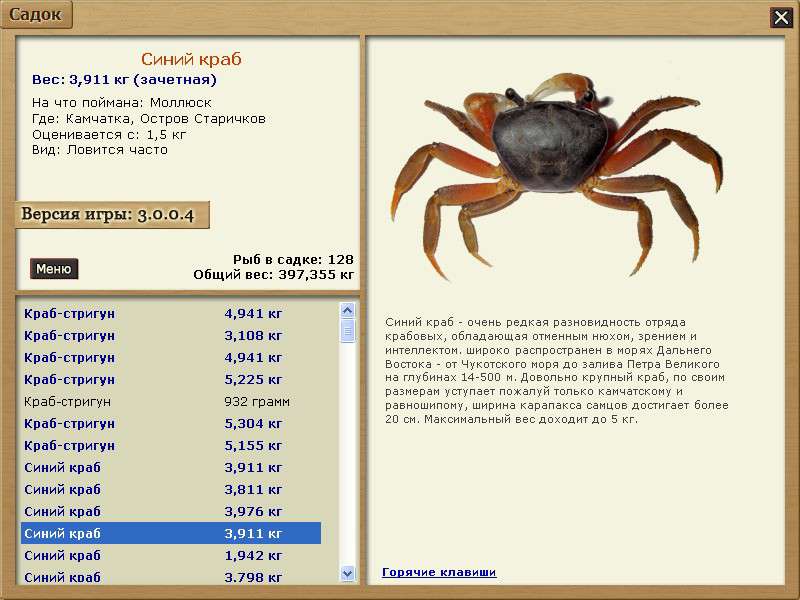The image size is (800, 600).
Task: Select the 932 грамм Краб-стригун entry
Action: 170,402
